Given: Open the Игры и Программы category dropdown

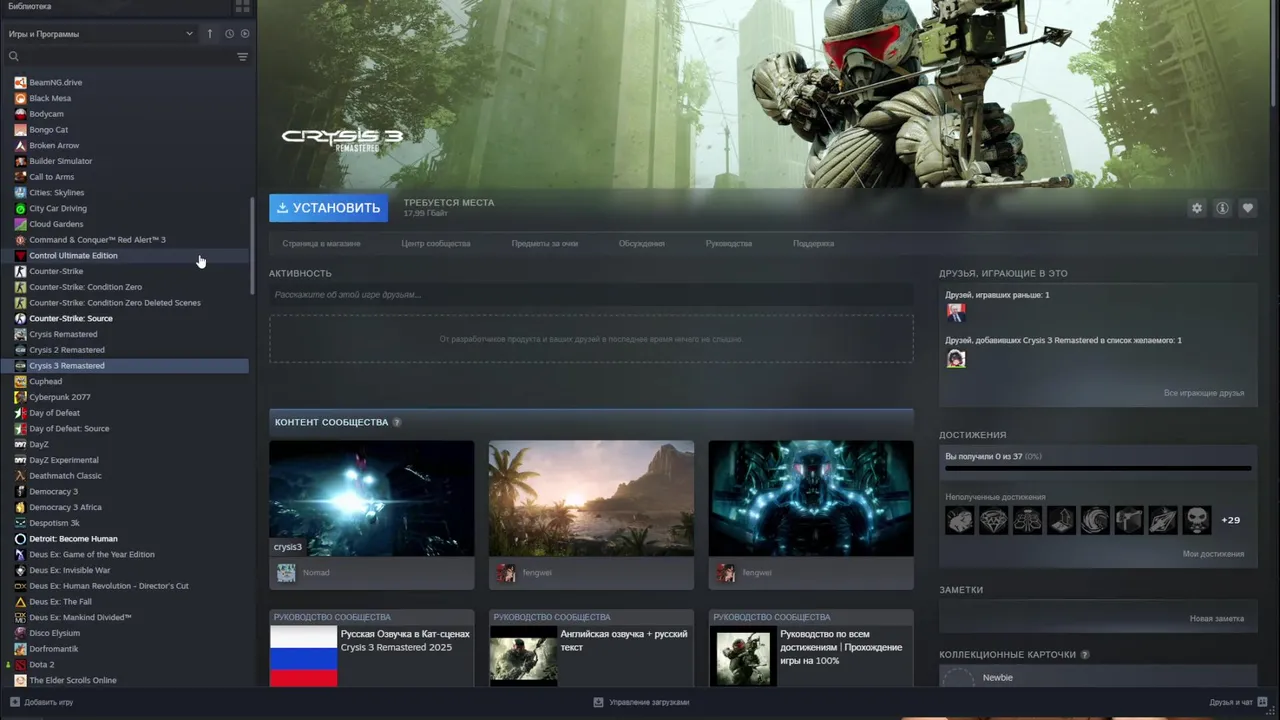Looking at the screenshot, I should [x=100, y=34].
